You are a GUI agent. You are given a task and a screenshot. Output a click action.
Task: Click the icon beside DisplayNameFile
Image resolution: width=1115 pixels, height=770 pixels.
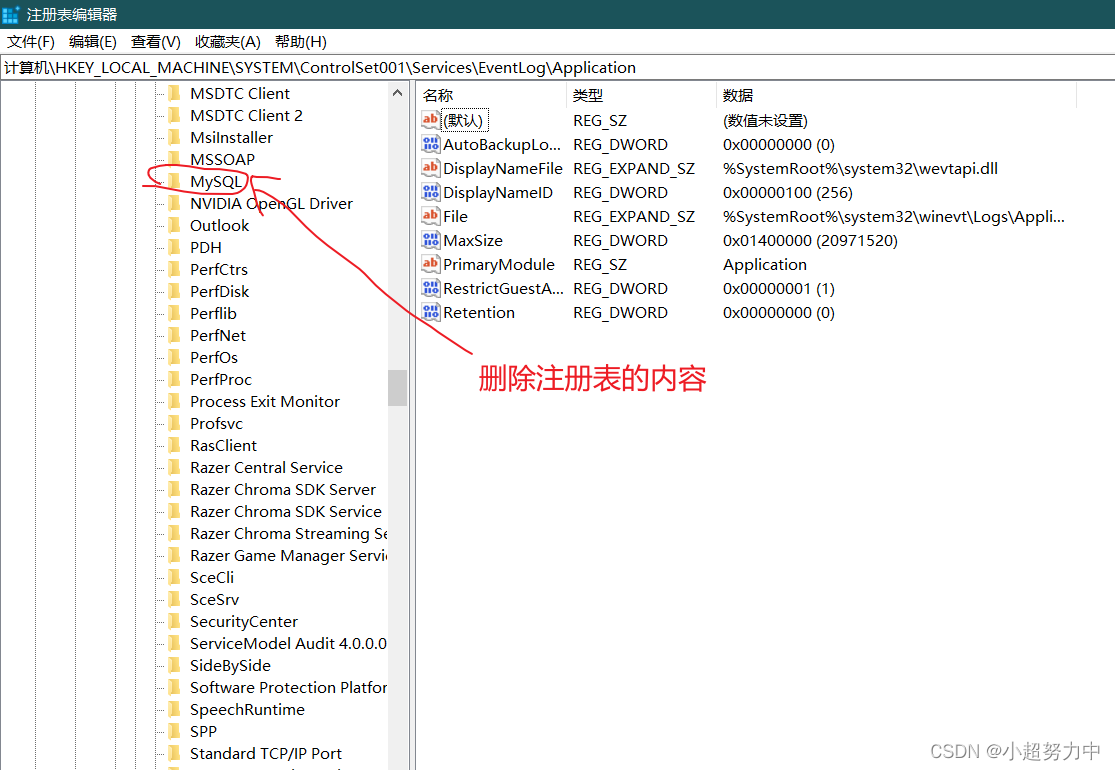[430, 168]
